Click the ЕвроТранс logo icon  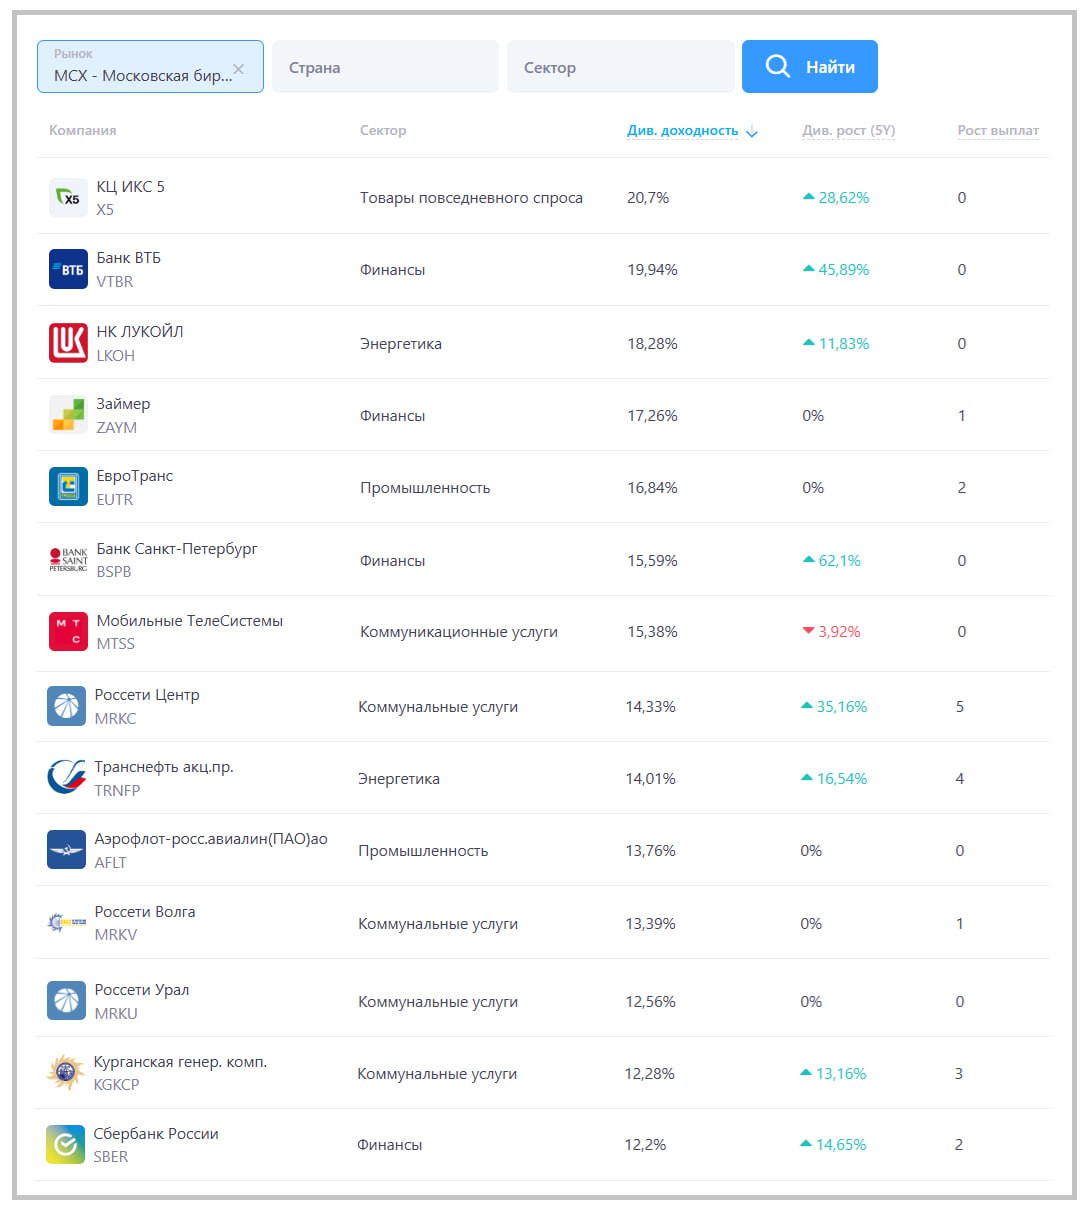(68, 487)
